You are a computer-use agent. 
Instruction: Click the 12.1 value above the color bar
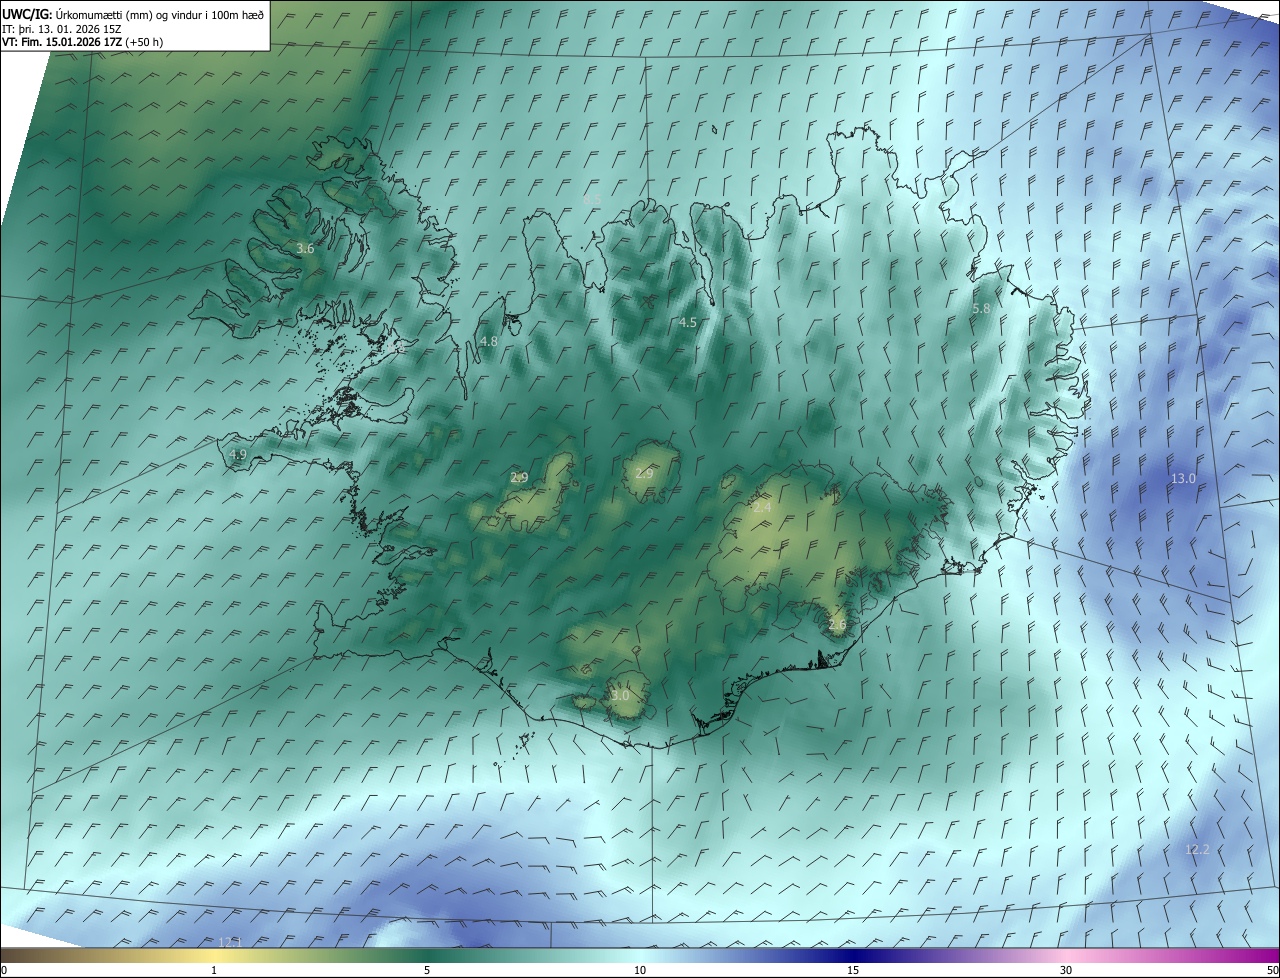tap(230, 942)
